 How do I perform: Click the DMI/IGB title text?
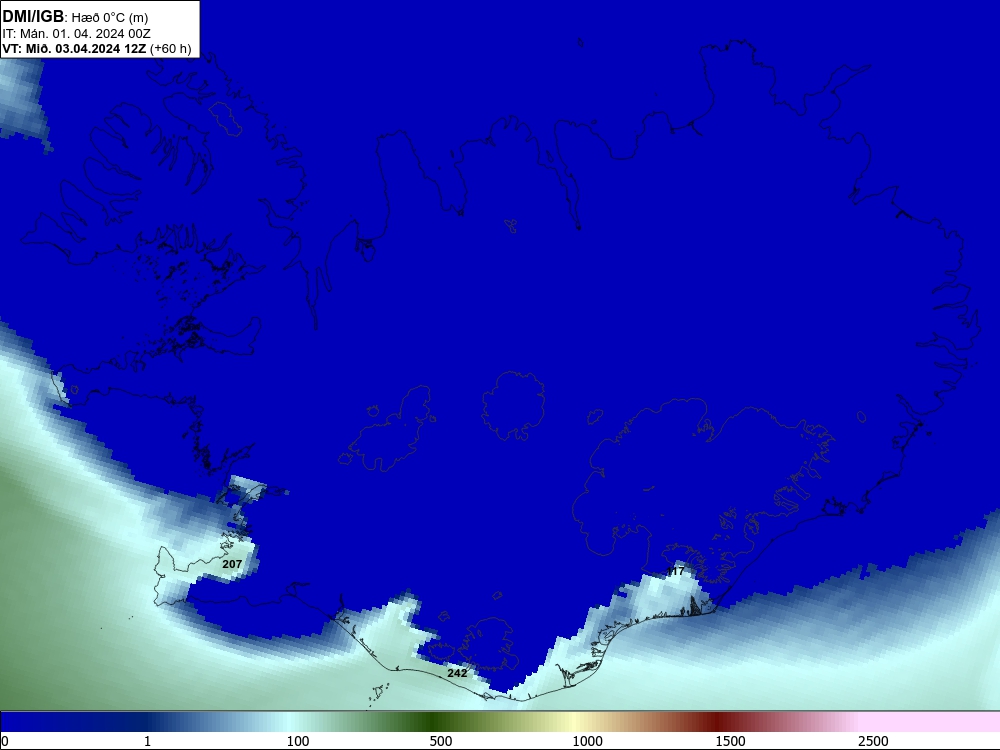[x=33, y=17]
